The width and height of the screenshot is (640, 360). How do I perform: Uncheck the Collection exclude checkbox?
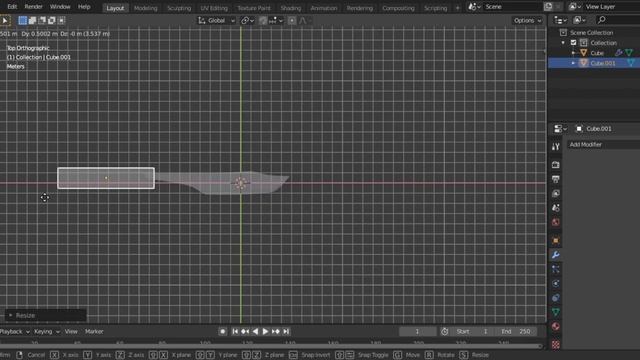[x=573, y=43]
